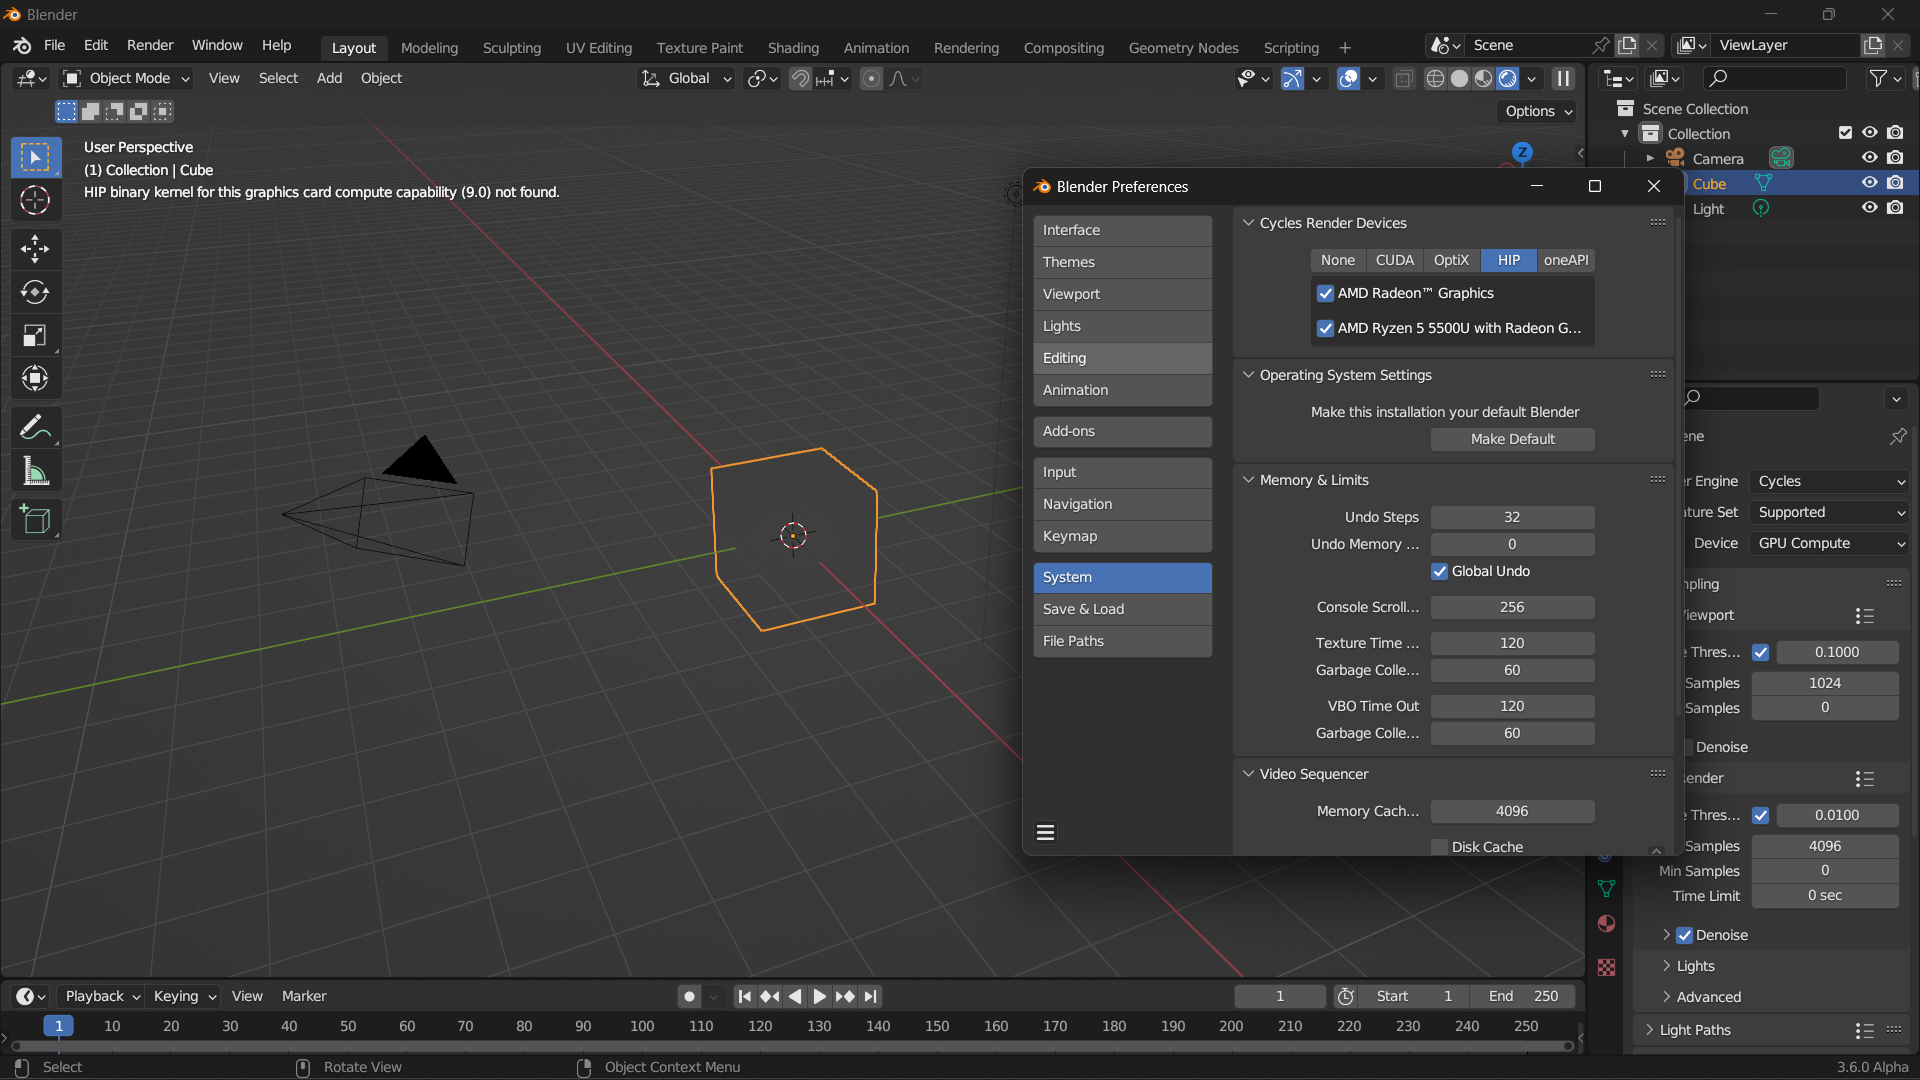This screenshot has width=1920, height=1080.
Task: Activate the Rotate tool
Action: [35, 292]
